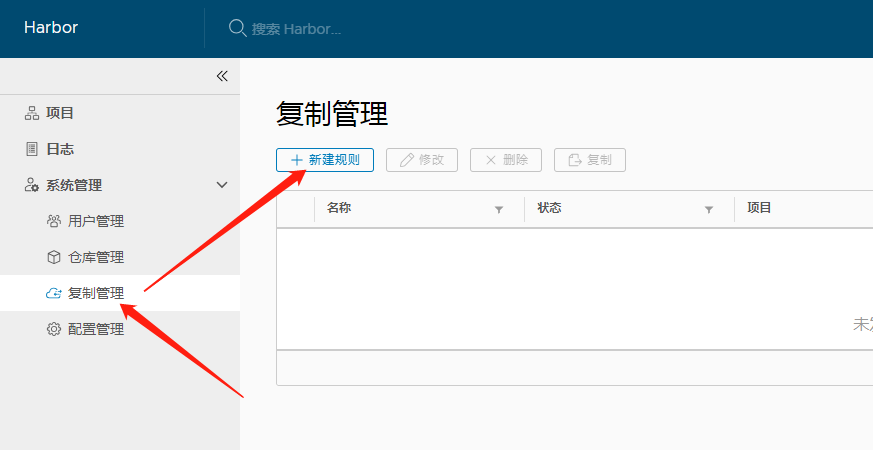Open 项目 in the sidebar
The width and height of the screenshot is (873, 450).
(60, 113)
